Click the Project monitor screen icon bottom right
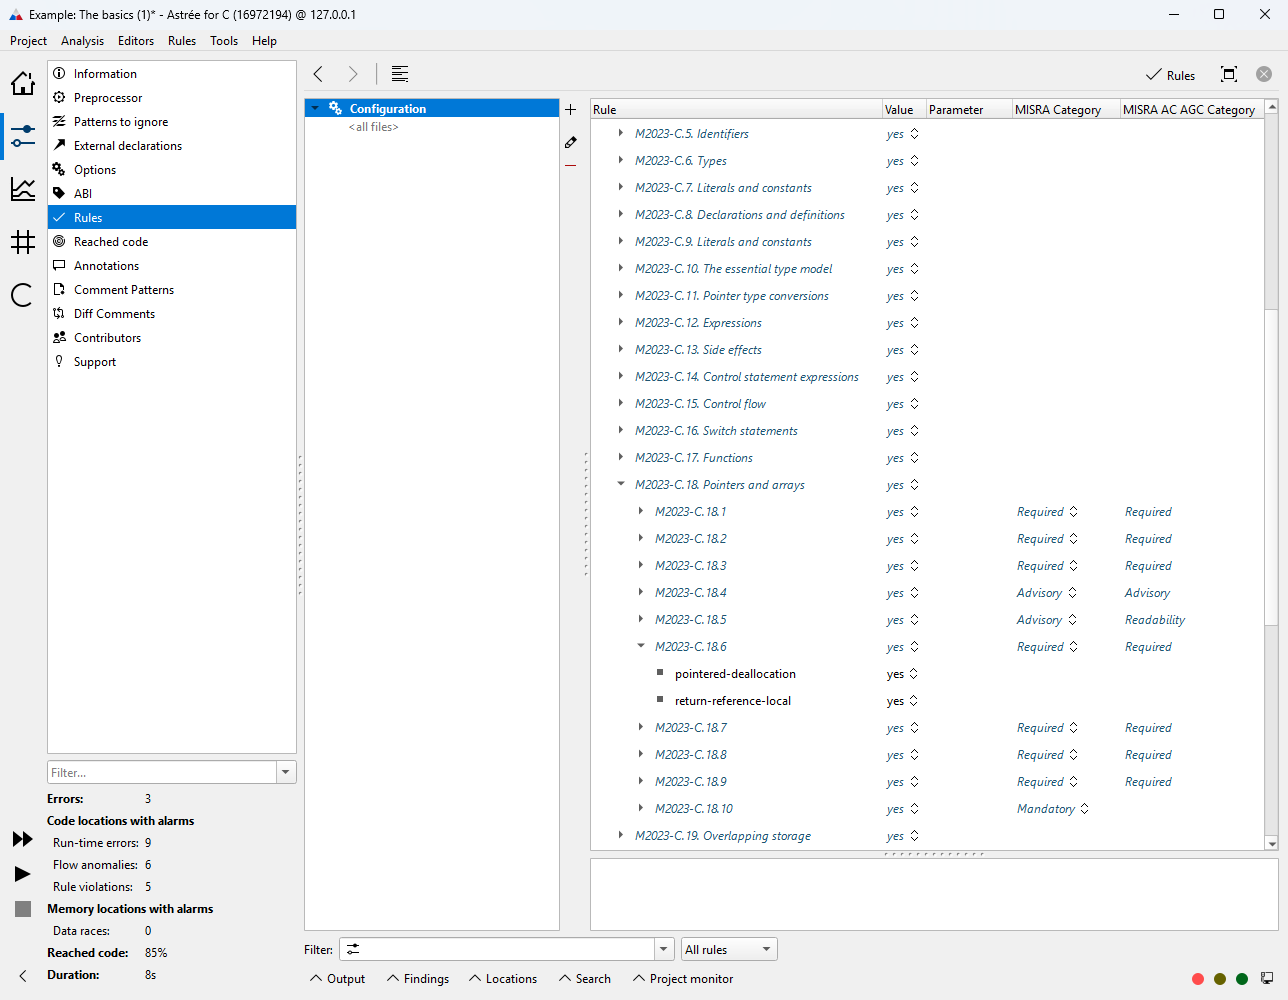 point(1268,978)
